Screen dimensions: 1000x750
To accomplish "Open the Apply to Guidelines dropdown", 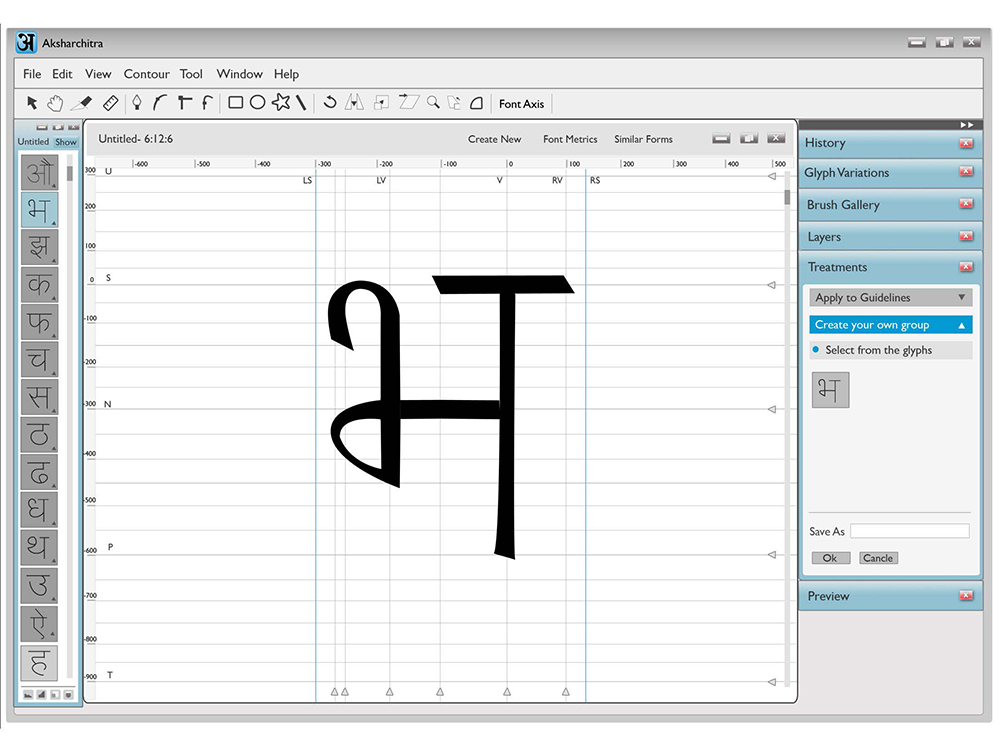I will coord(891,297).
